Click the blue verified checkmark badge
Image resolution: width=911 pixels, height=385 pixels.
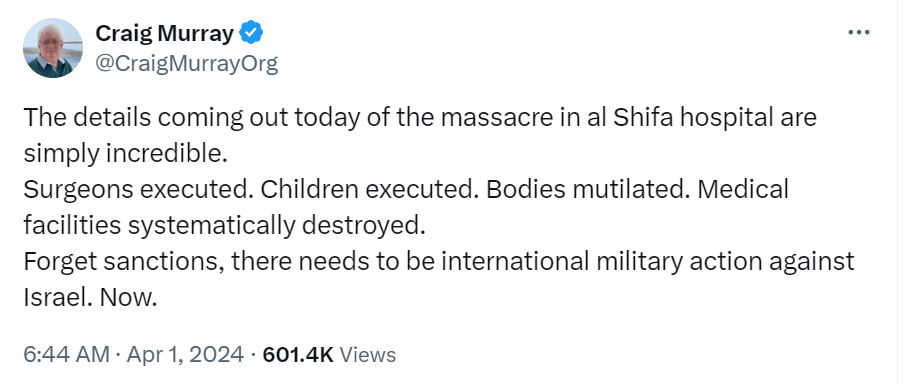pos(252,33)
